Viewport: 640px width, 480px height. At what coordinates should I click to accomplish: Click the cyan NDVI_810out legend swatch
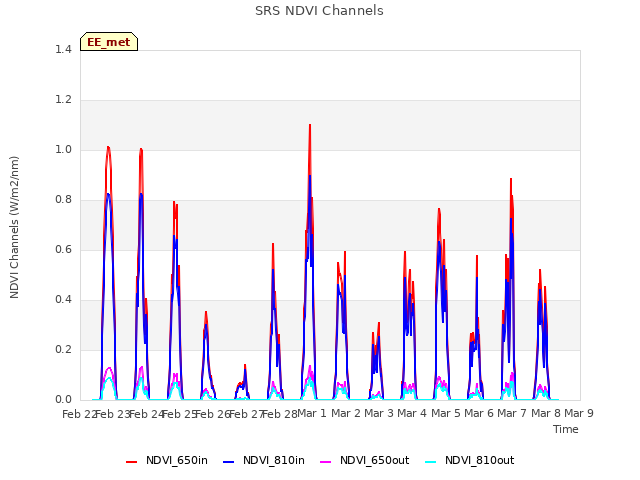point(431,462)
